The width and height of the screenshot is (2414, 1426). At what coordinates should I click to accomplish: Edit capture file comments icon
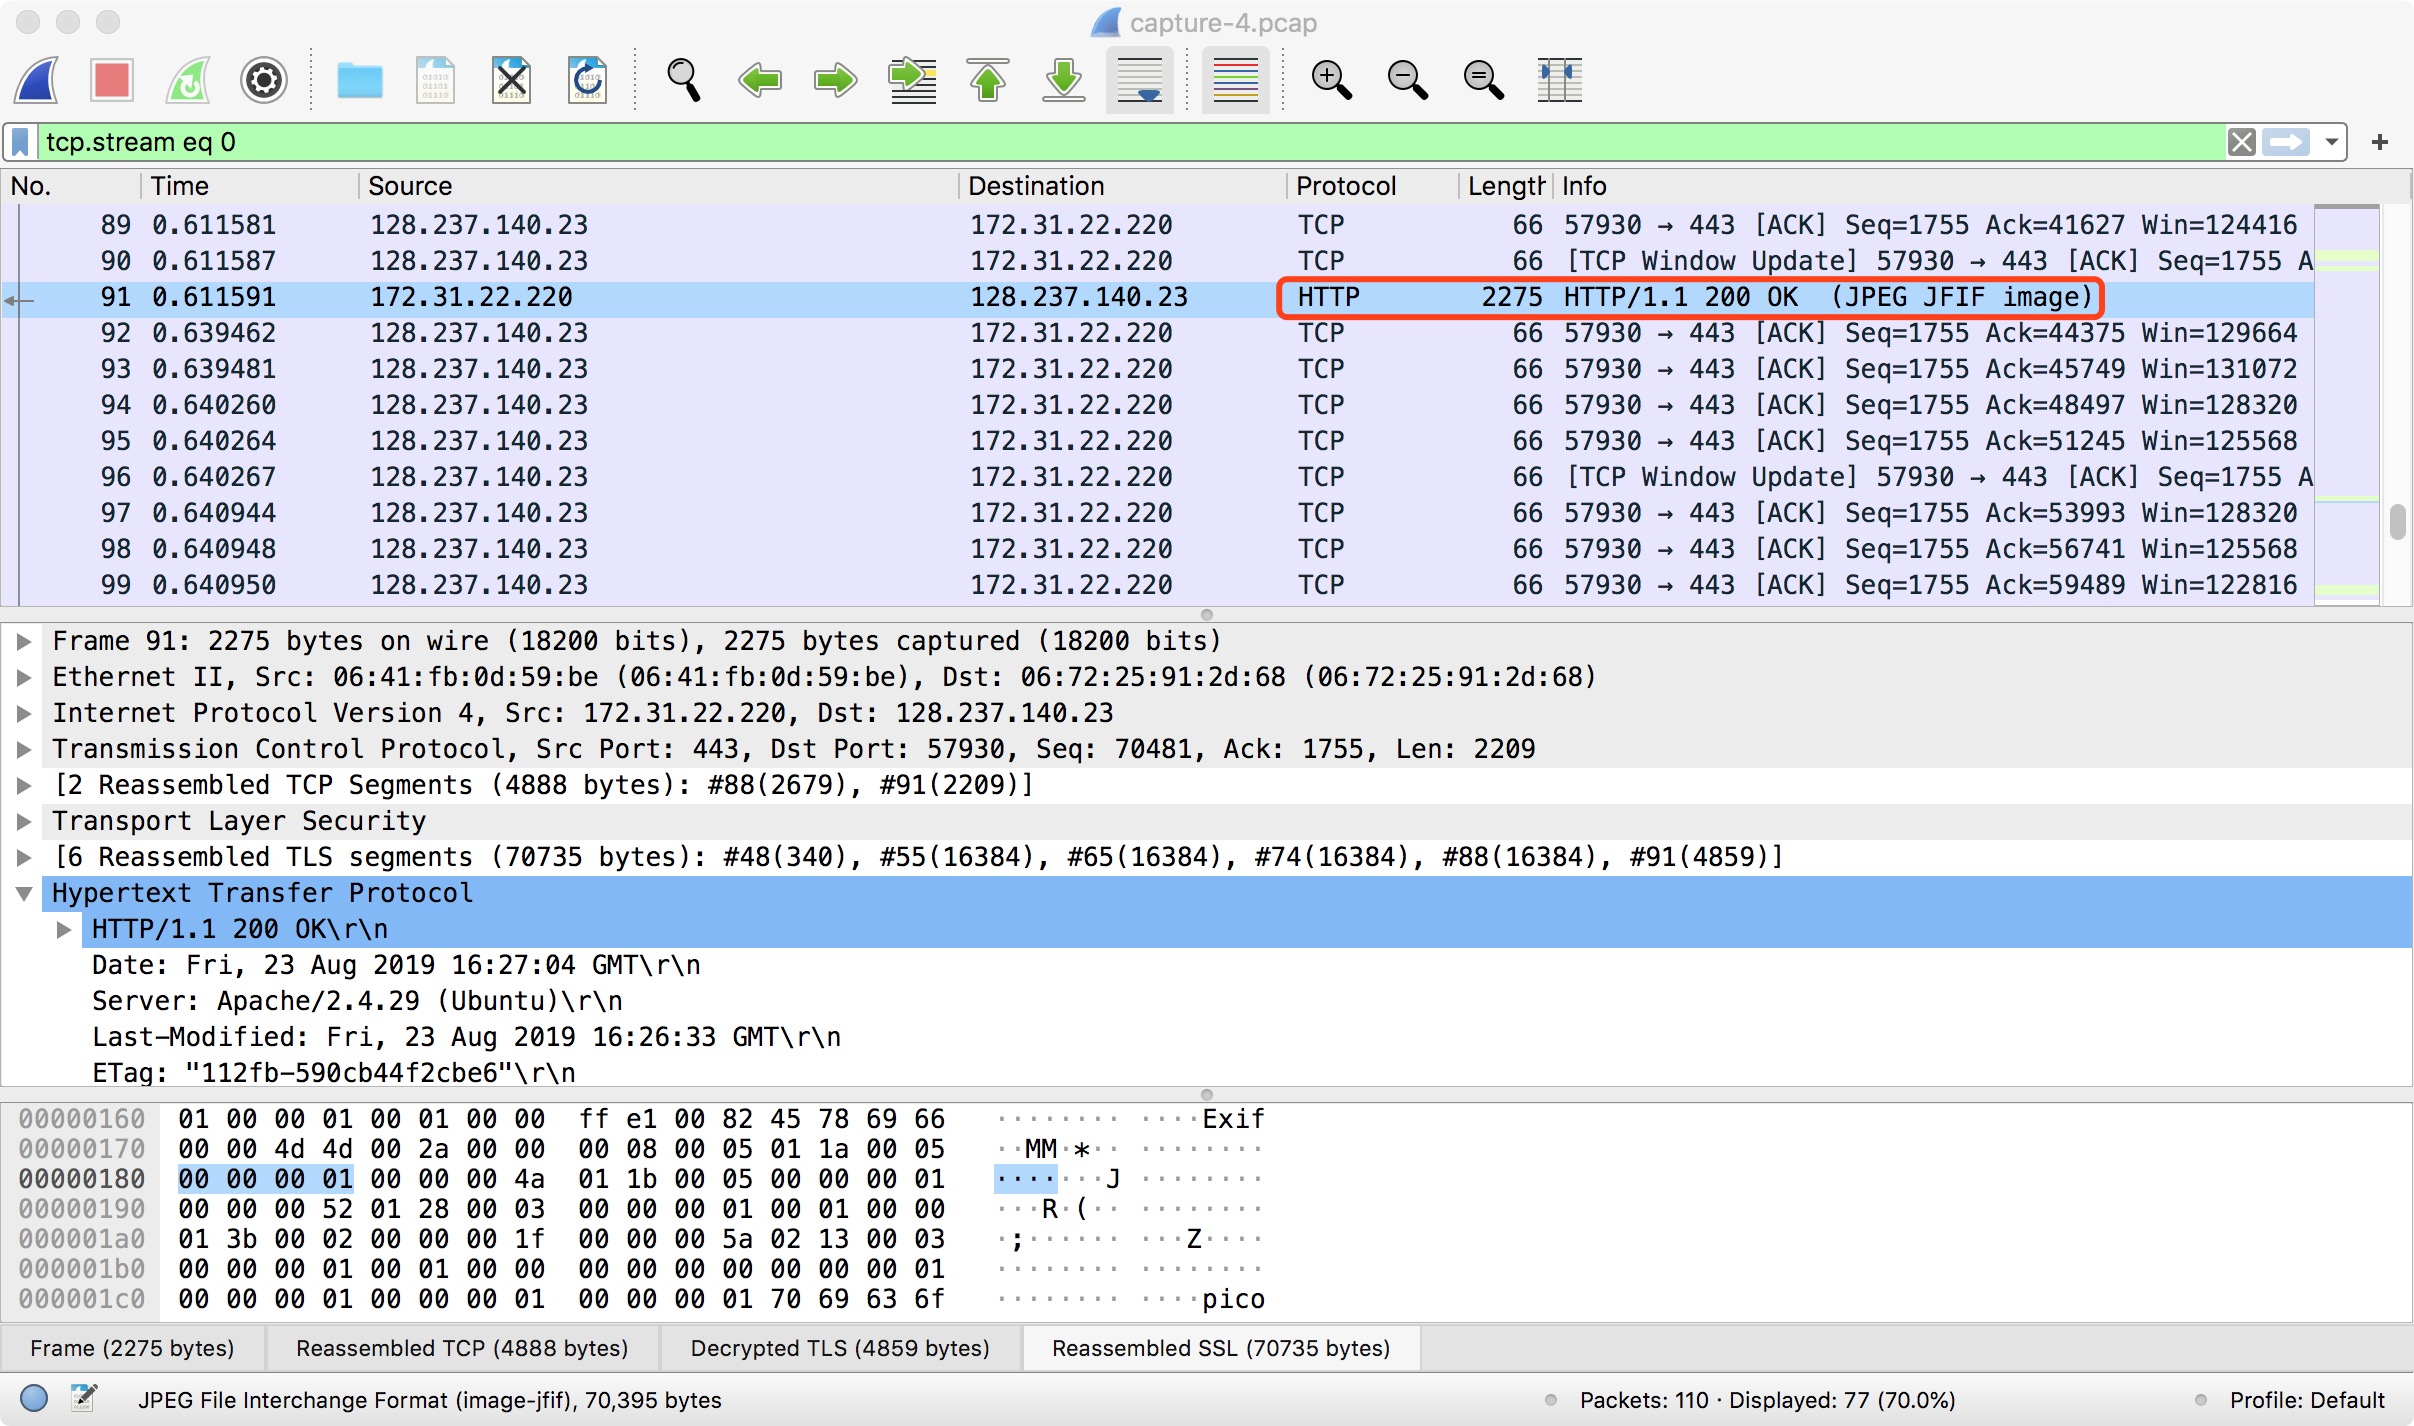tap(84, 1399)
